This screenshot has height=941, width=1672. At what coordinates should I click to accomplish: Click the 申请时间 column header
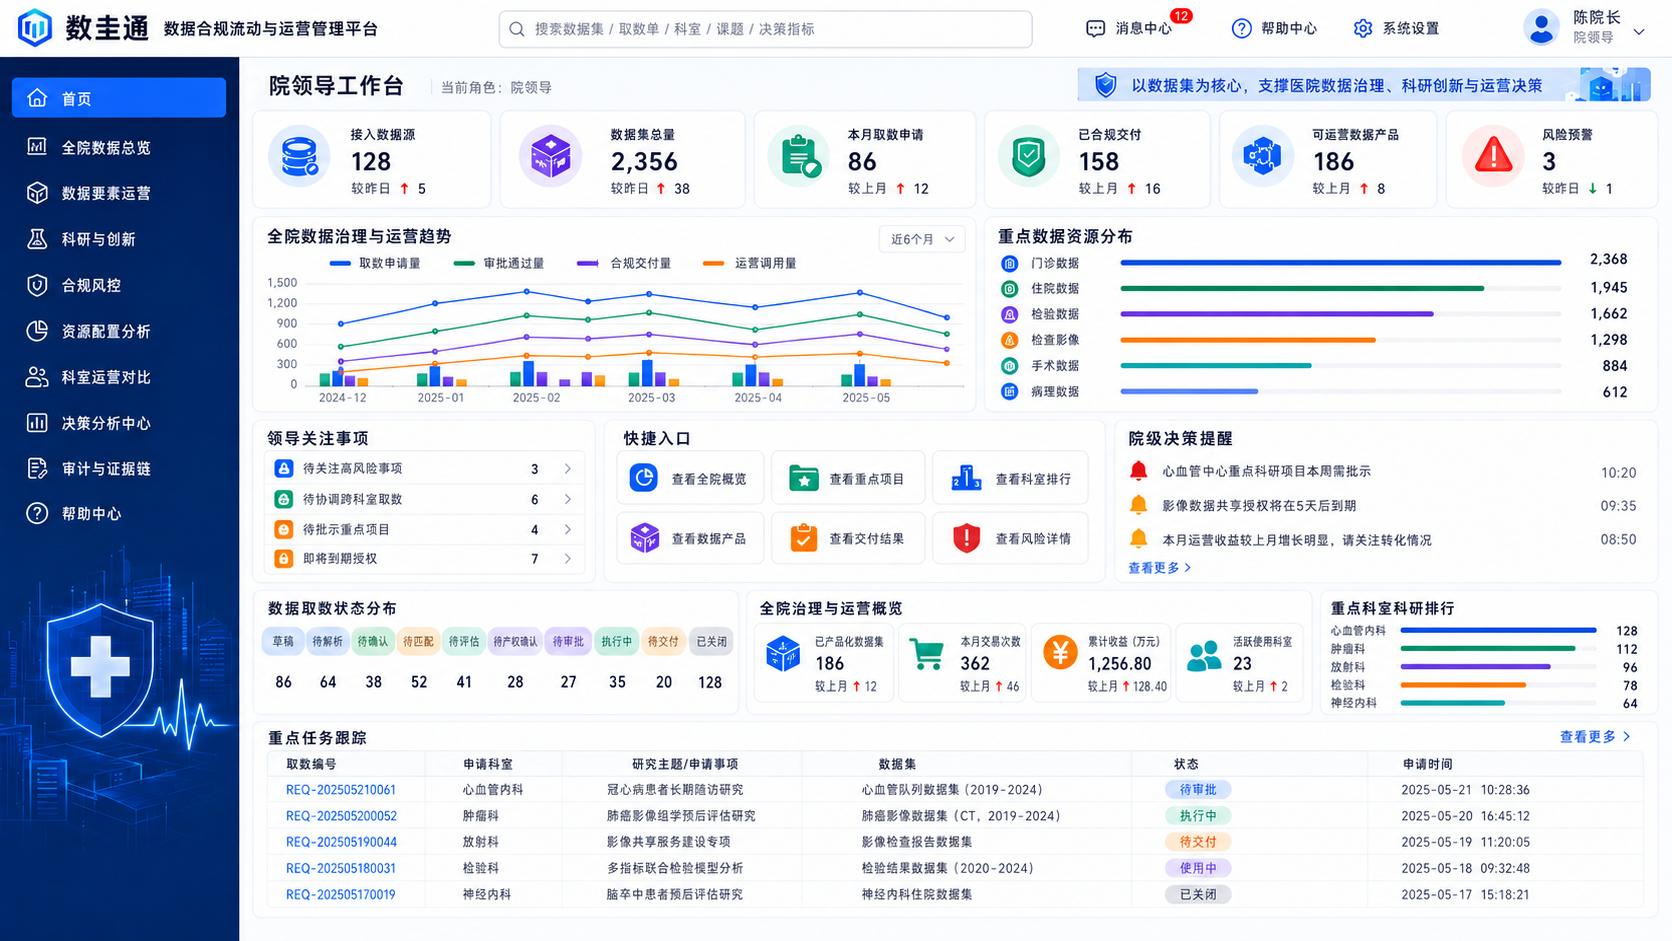[1427, 764]
